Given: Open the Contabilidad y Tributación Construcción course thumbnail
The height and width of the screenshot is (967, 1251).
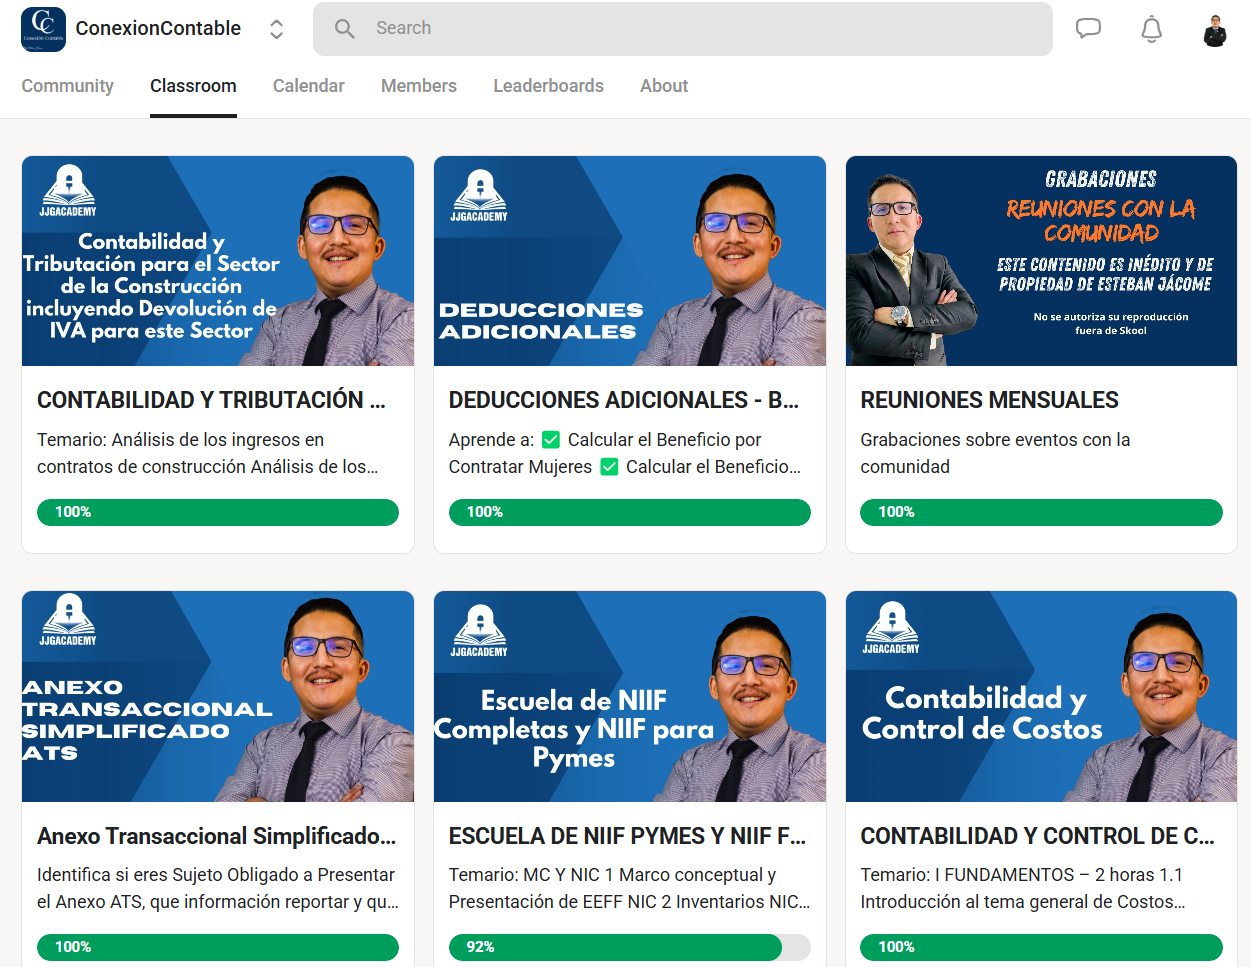Looking at the screenshot, I should 218,261.
